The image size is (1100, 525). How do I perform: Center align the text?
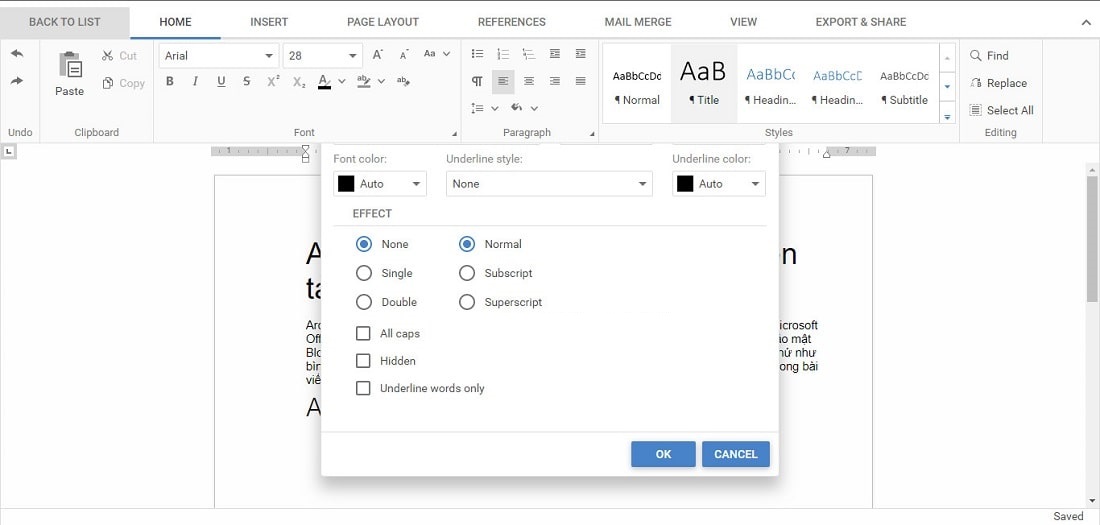[529, 81]
